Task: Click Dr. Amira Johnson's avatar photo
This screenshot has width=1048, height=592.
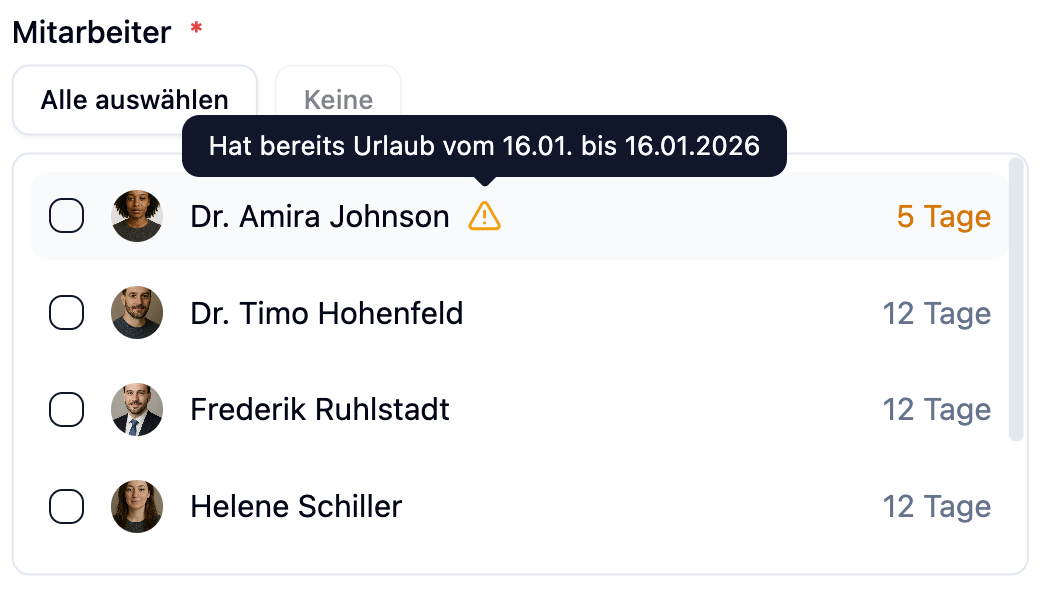Action: (137, 216)
